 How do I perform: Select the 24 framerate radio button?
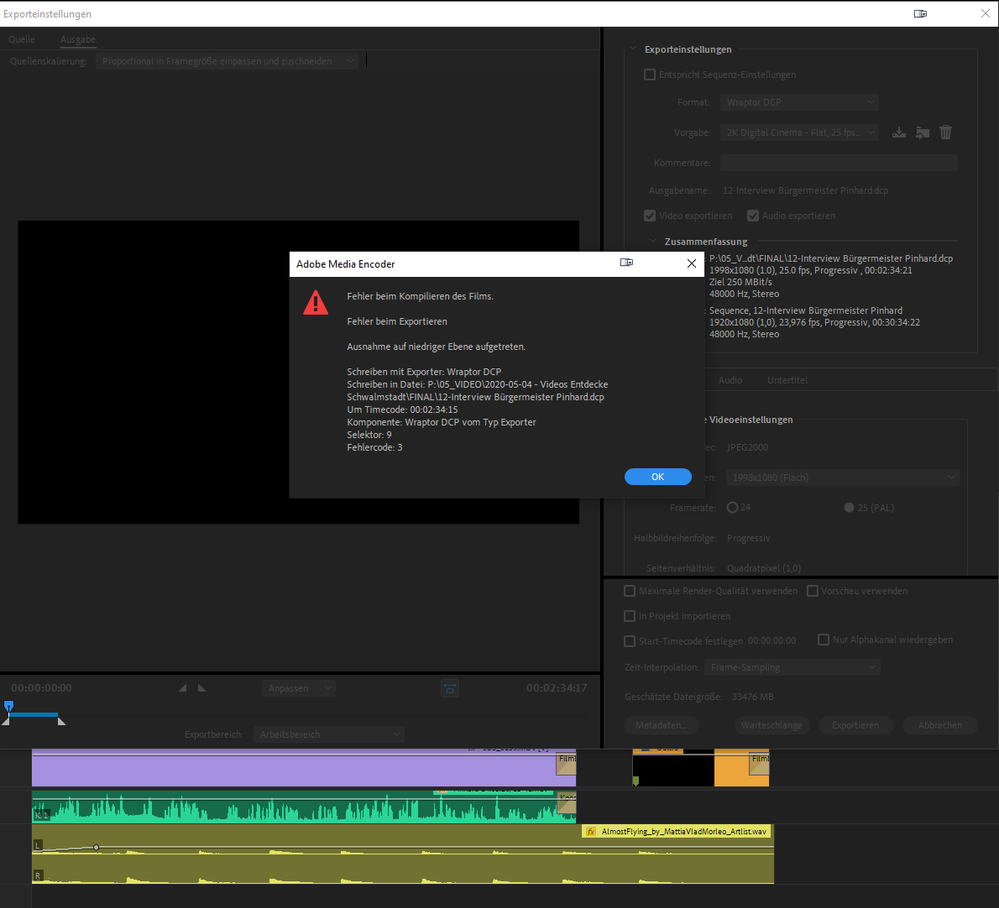tap(732, 507)
